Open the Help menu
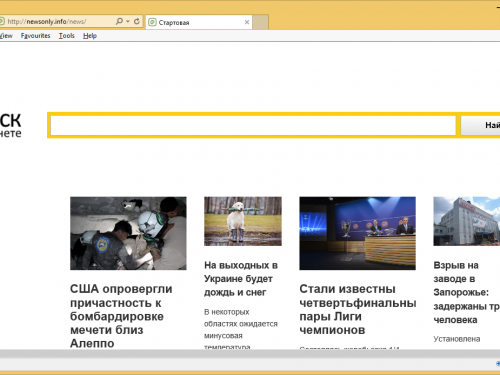 [x=90, y=36]
